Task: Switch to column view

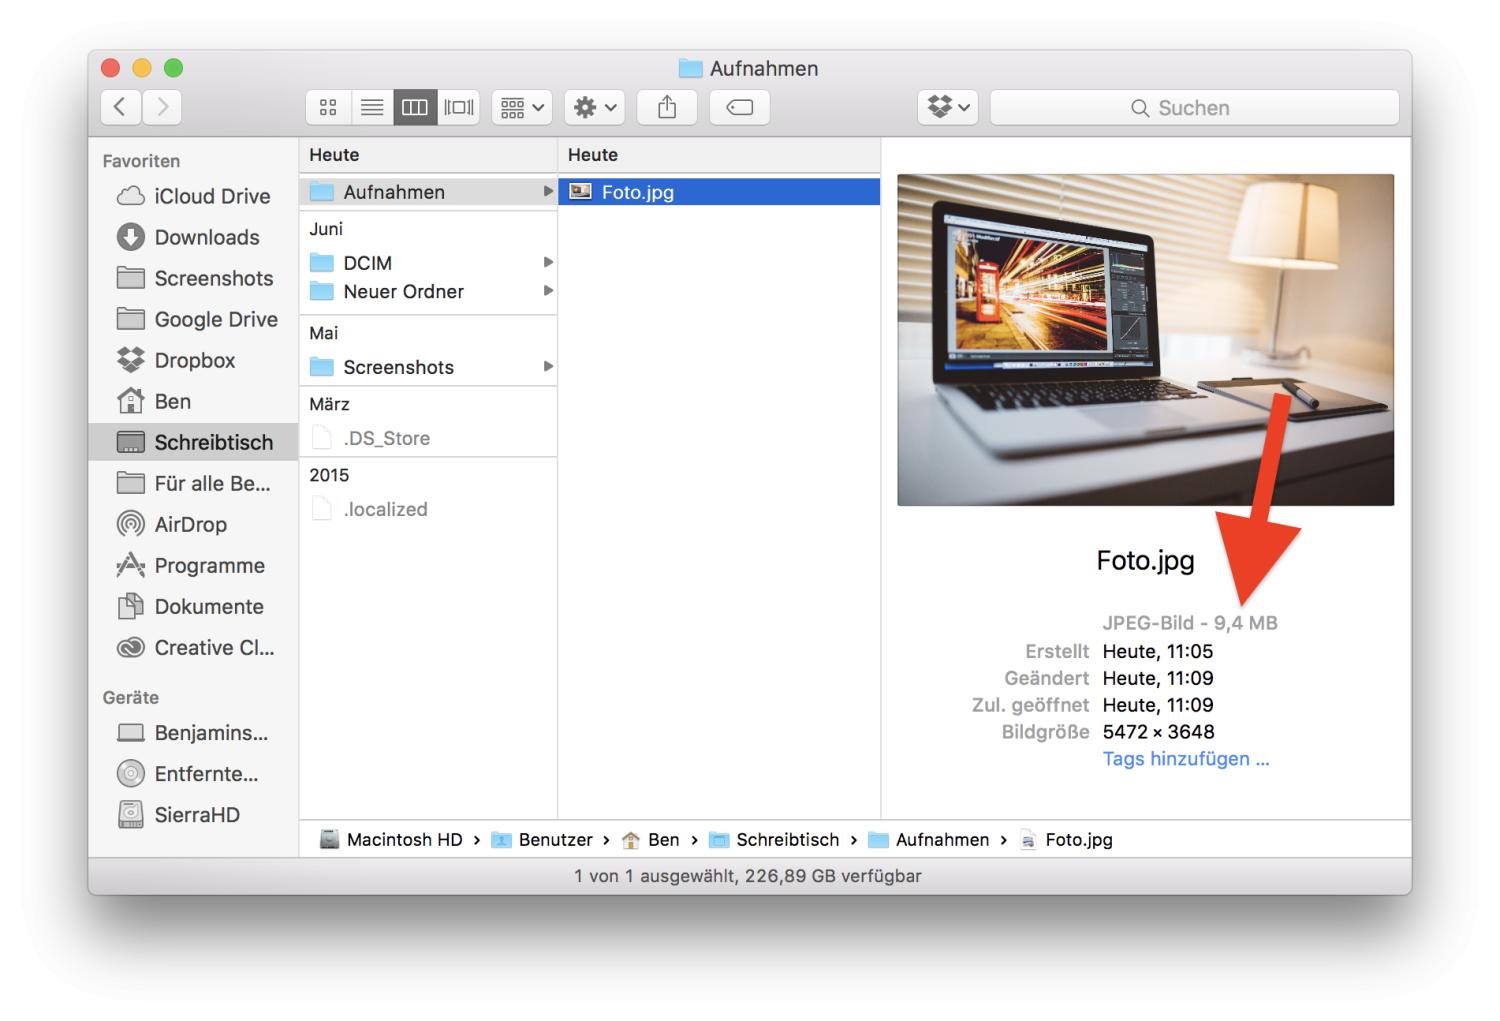Action: (415, 107)
